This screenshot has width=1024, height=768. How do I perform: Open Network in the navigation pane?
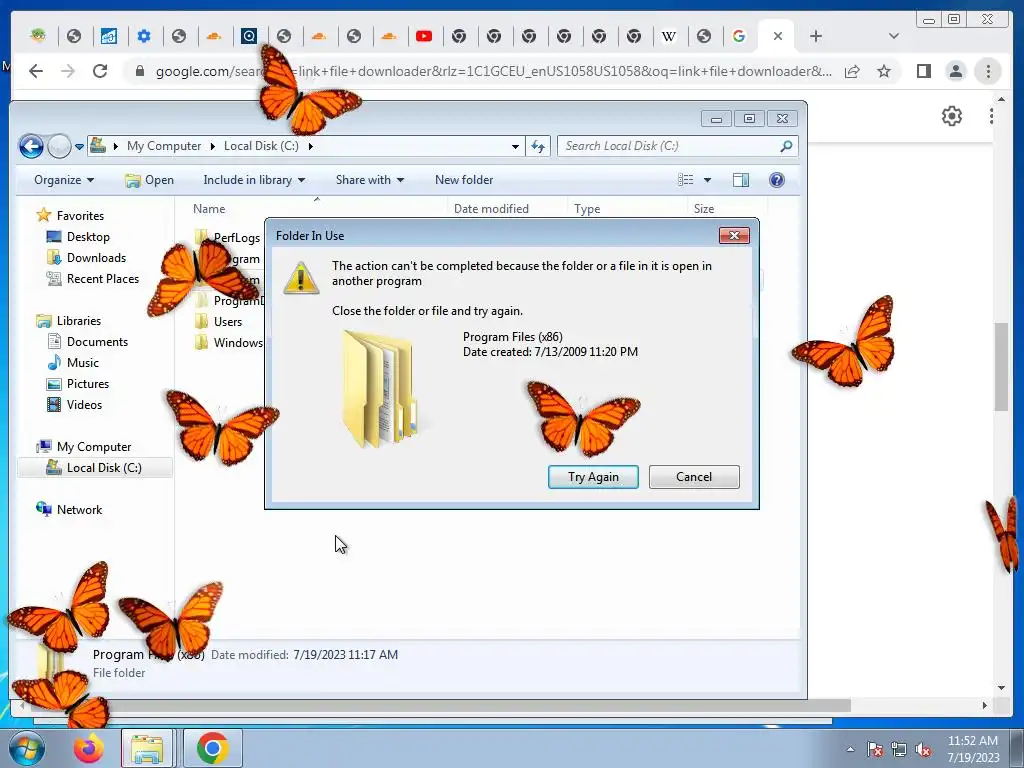click(70, 509)
